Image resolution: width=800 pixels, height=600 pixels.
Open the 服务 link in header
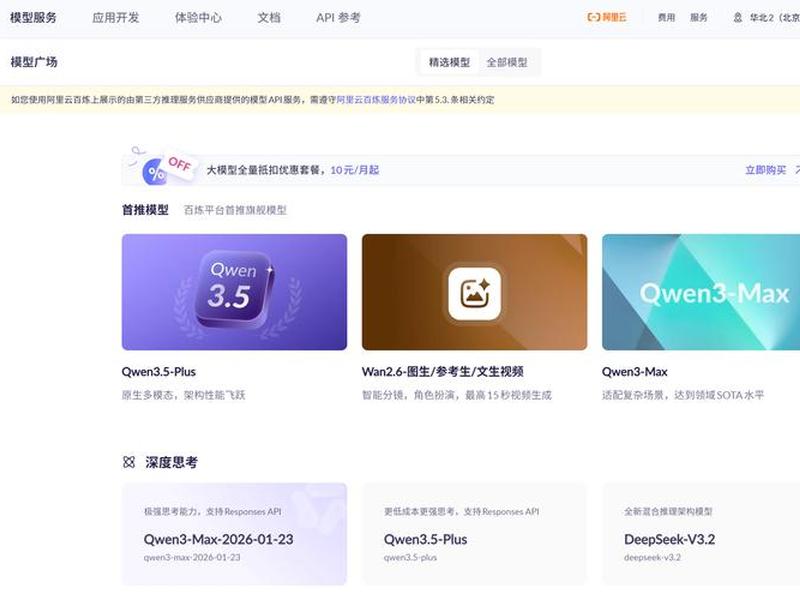(x=699, y=17)
